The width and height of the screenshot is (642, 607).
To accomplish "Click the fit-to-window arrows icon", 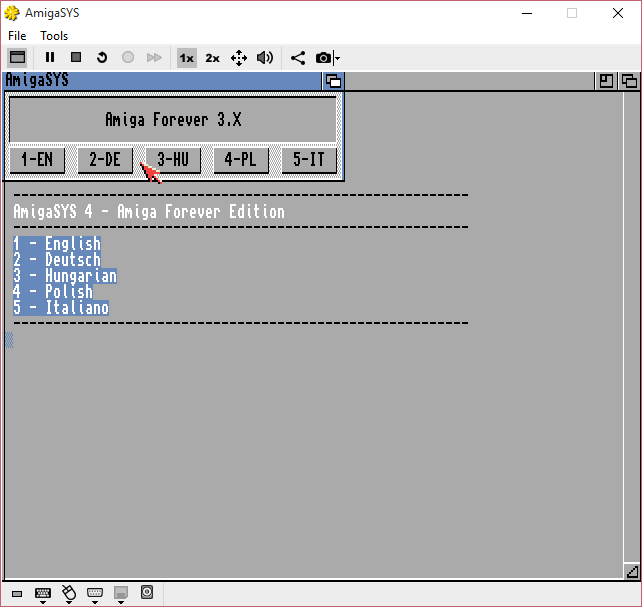I will (239, 58).
